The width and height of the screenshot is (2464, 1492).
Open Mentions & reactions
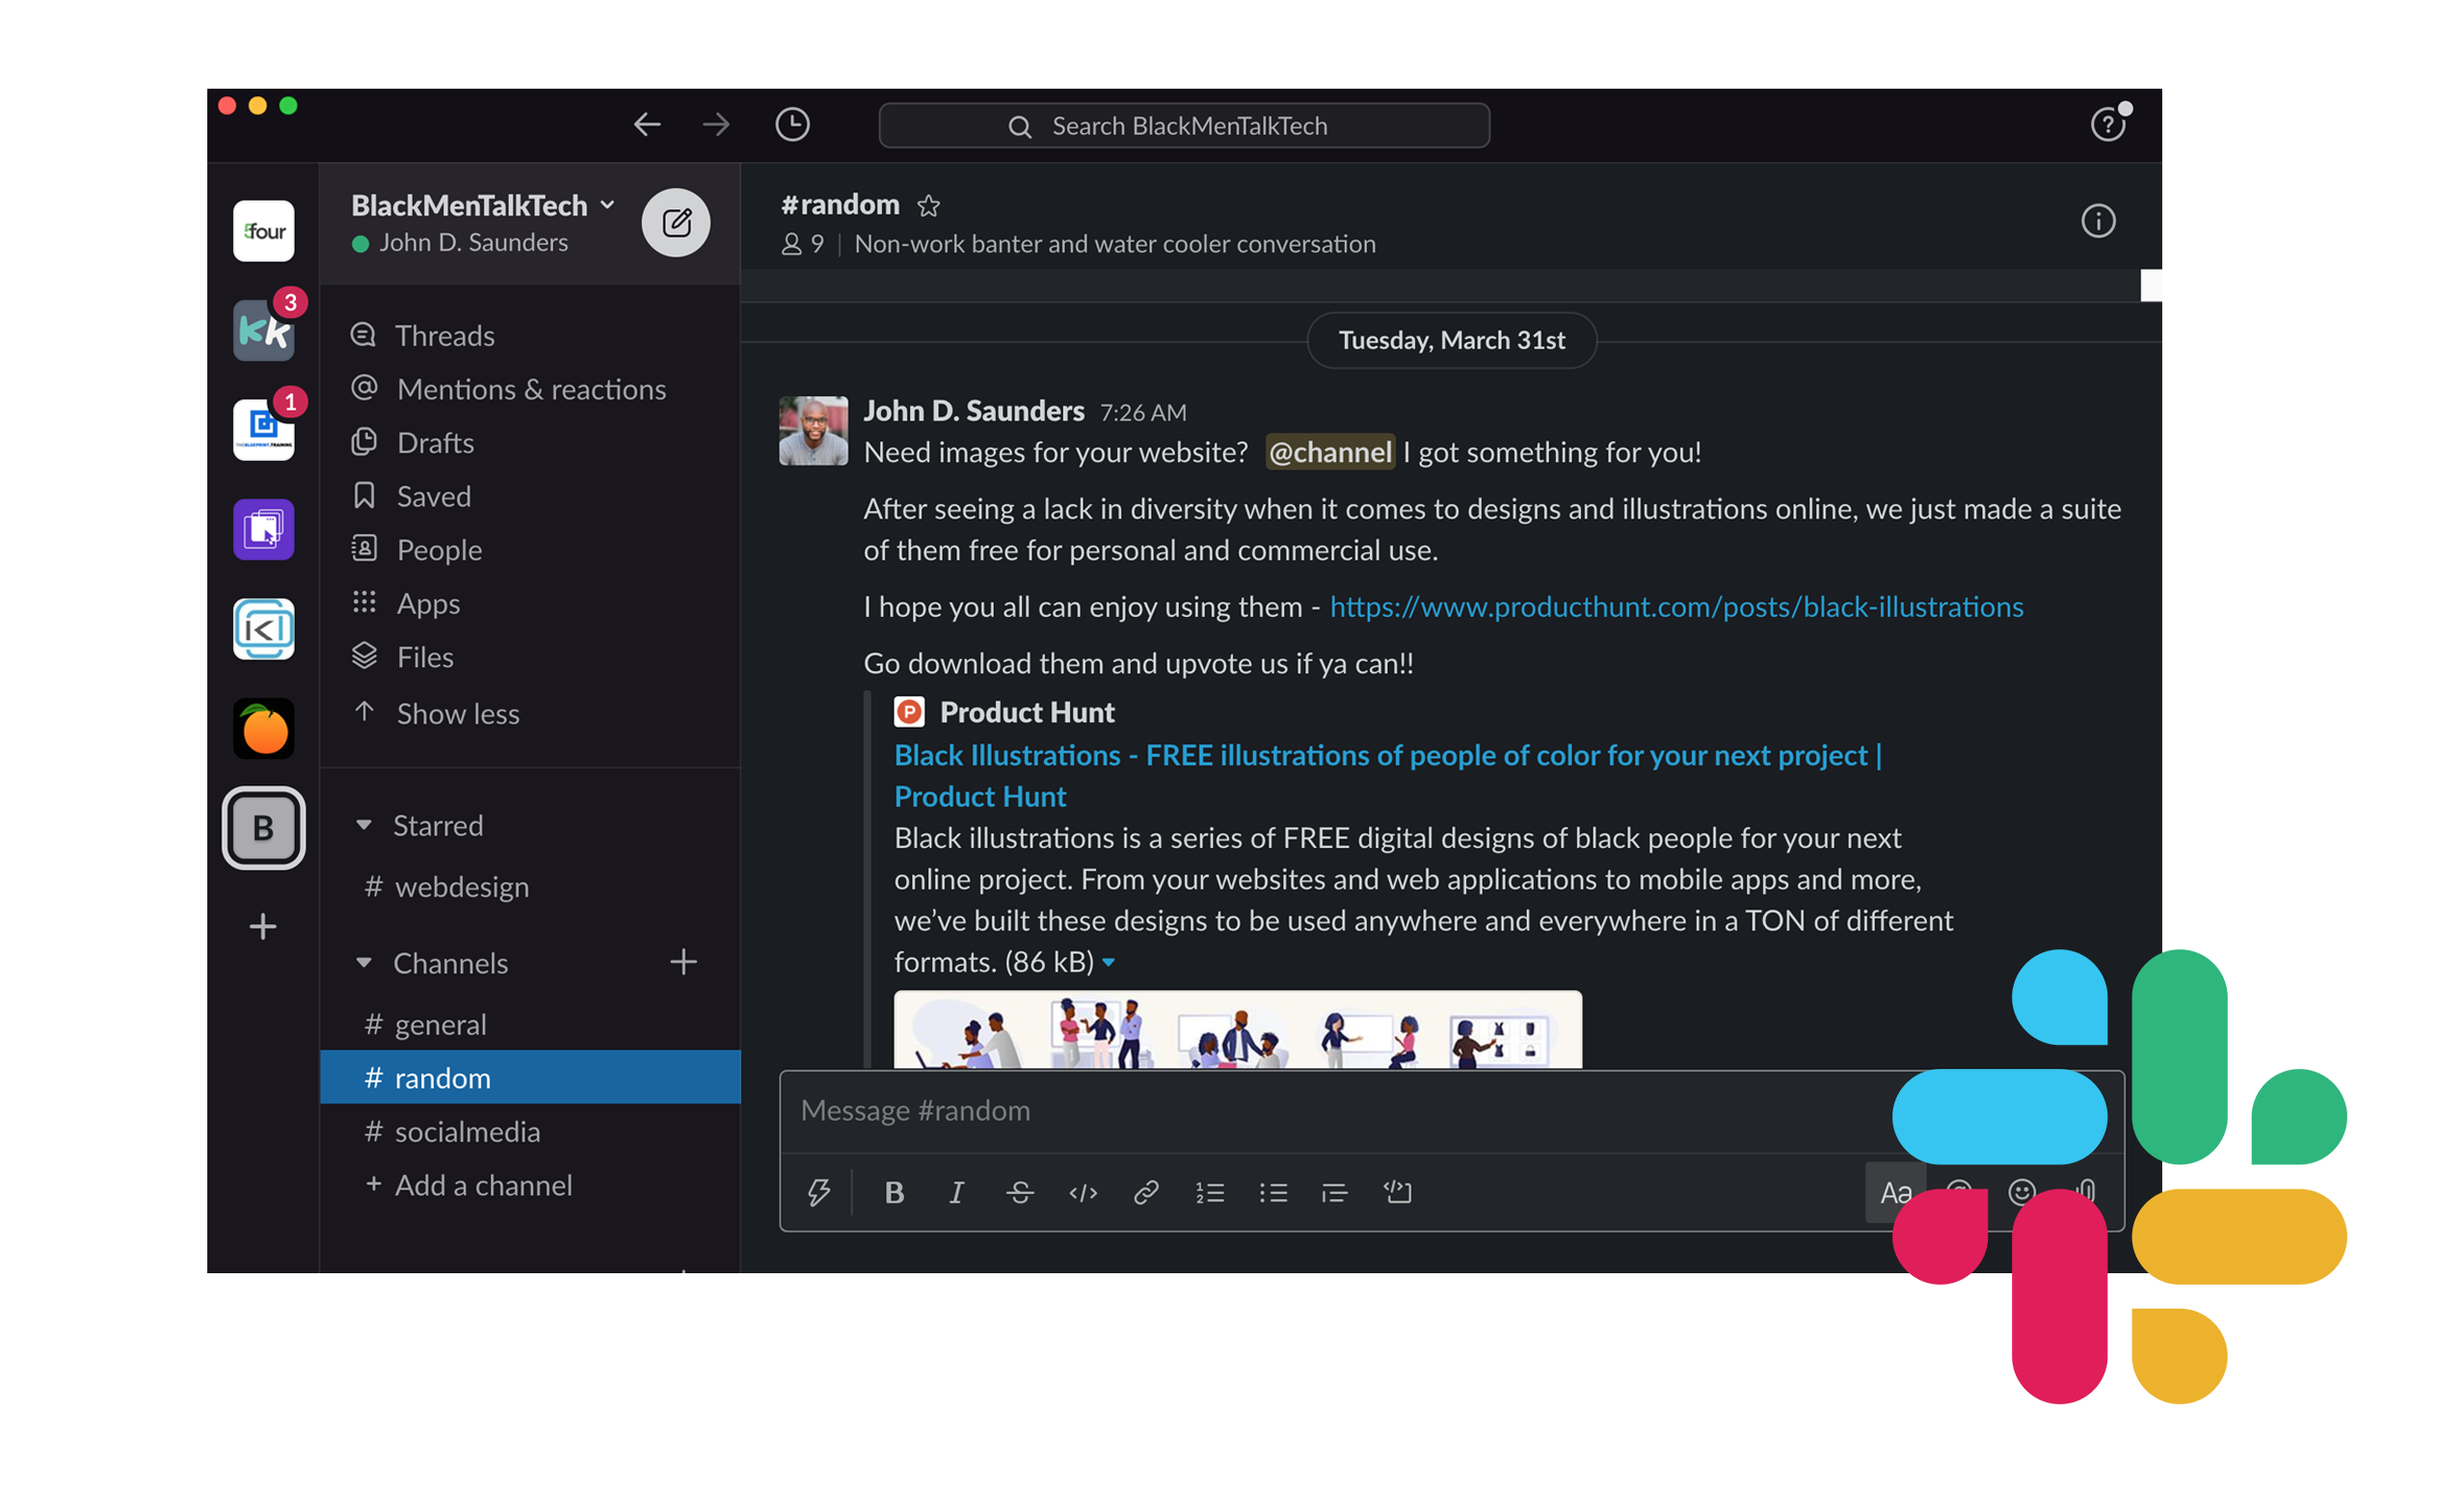(x=530, y=389)
